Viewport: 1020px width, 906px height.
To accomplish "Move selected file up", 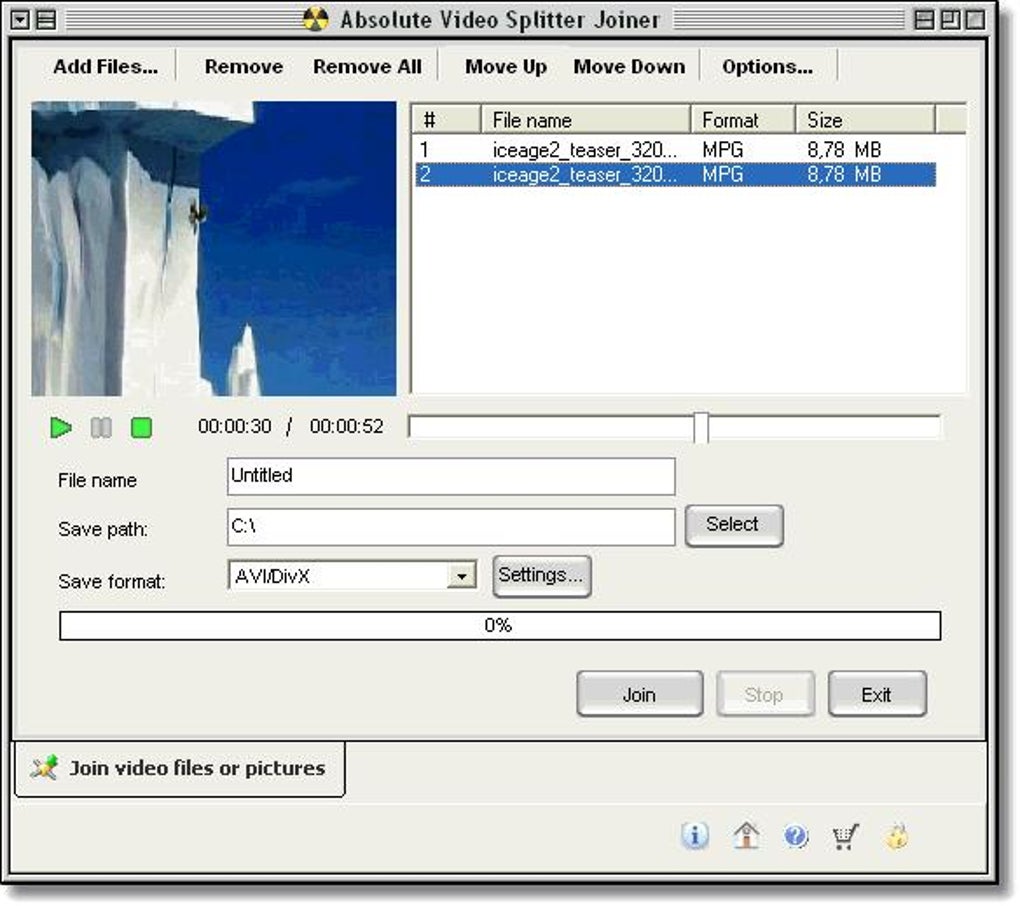I will pyautogui.click(x=505, y=66).
